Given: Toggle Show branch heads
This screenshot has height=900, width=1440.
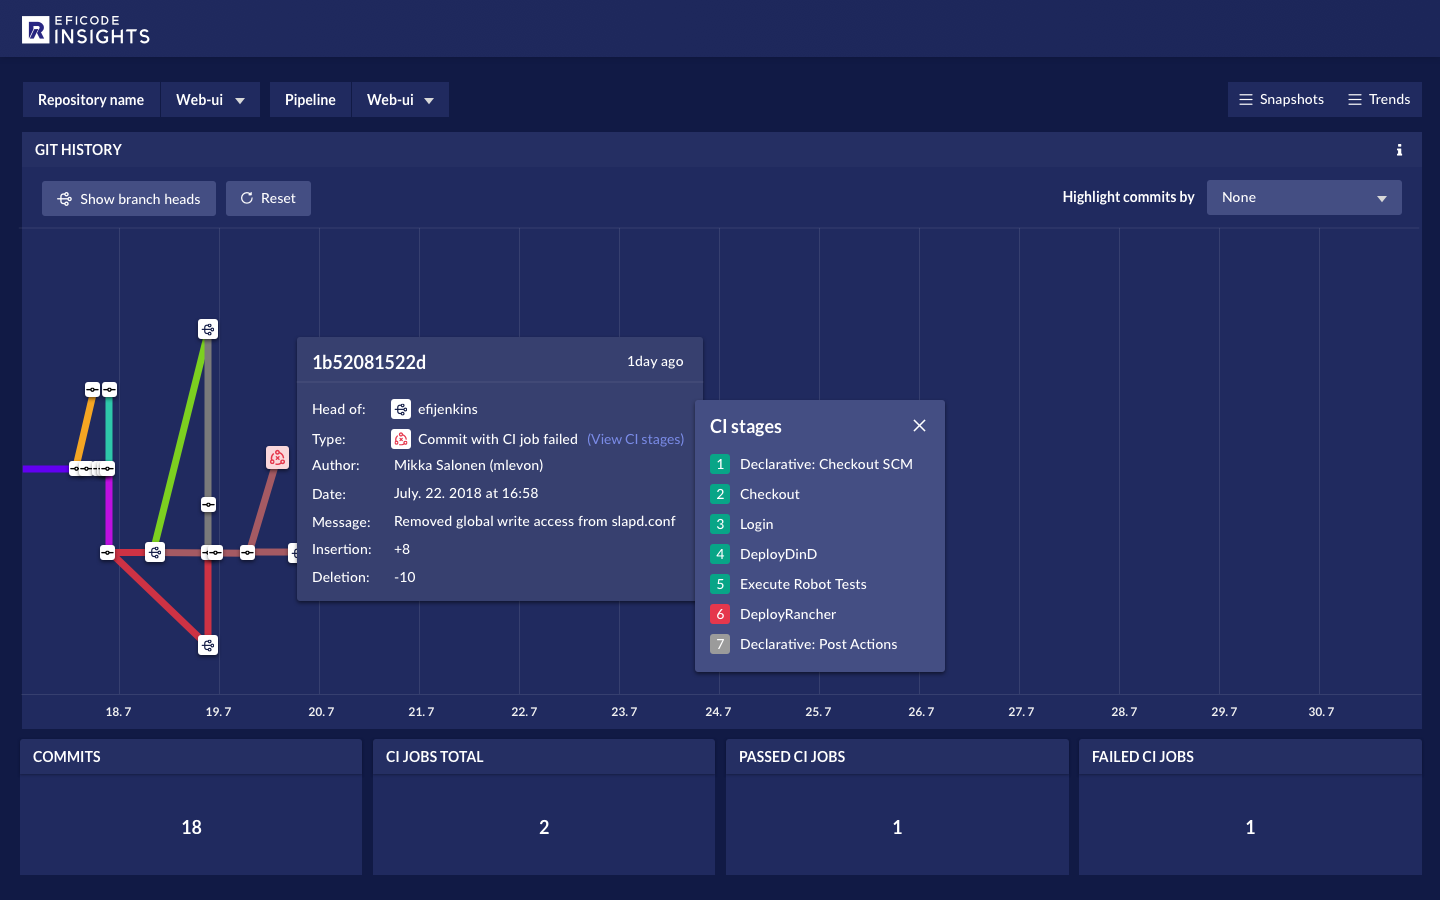Looking at the screenshot, I should (x=129, y=199).
